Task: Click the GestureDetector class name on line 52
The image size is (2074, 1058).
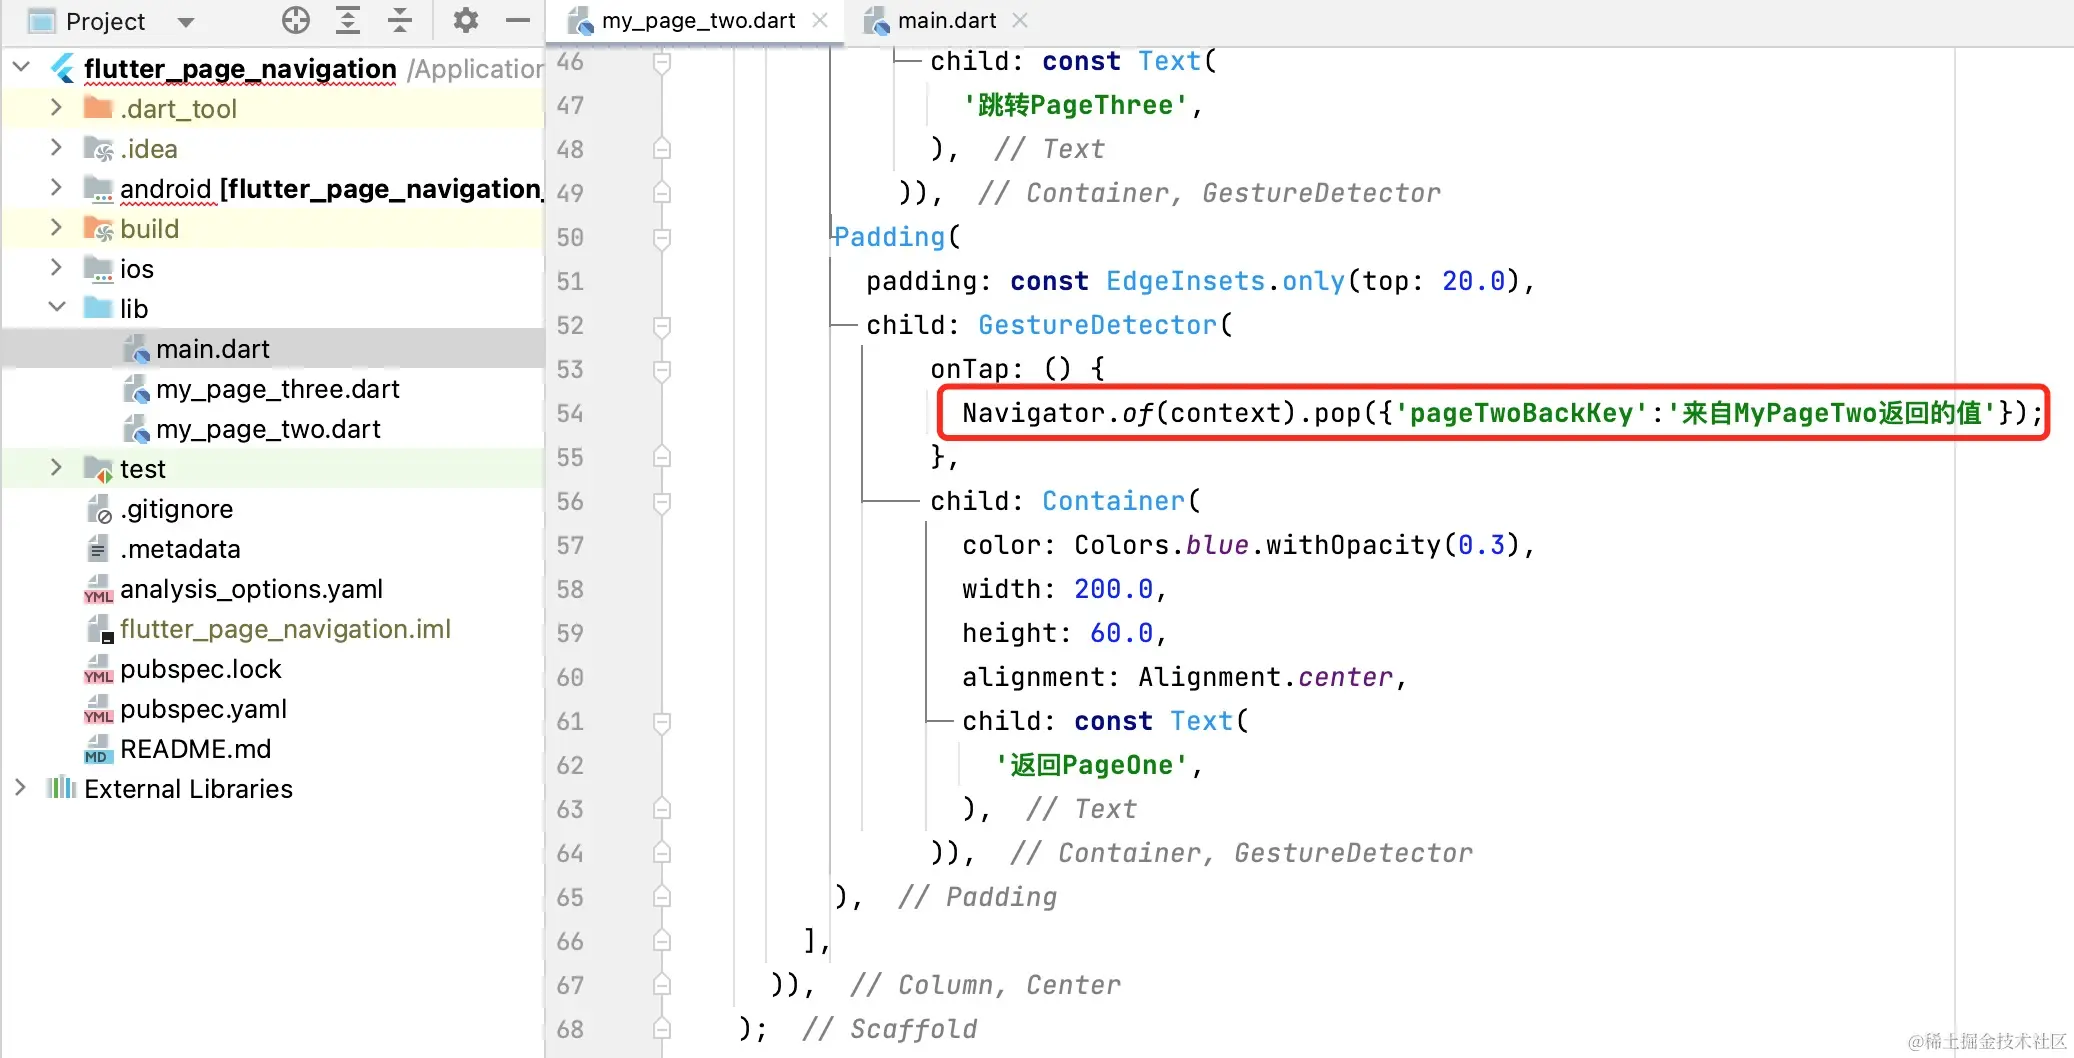Action: click(1097, 325)
